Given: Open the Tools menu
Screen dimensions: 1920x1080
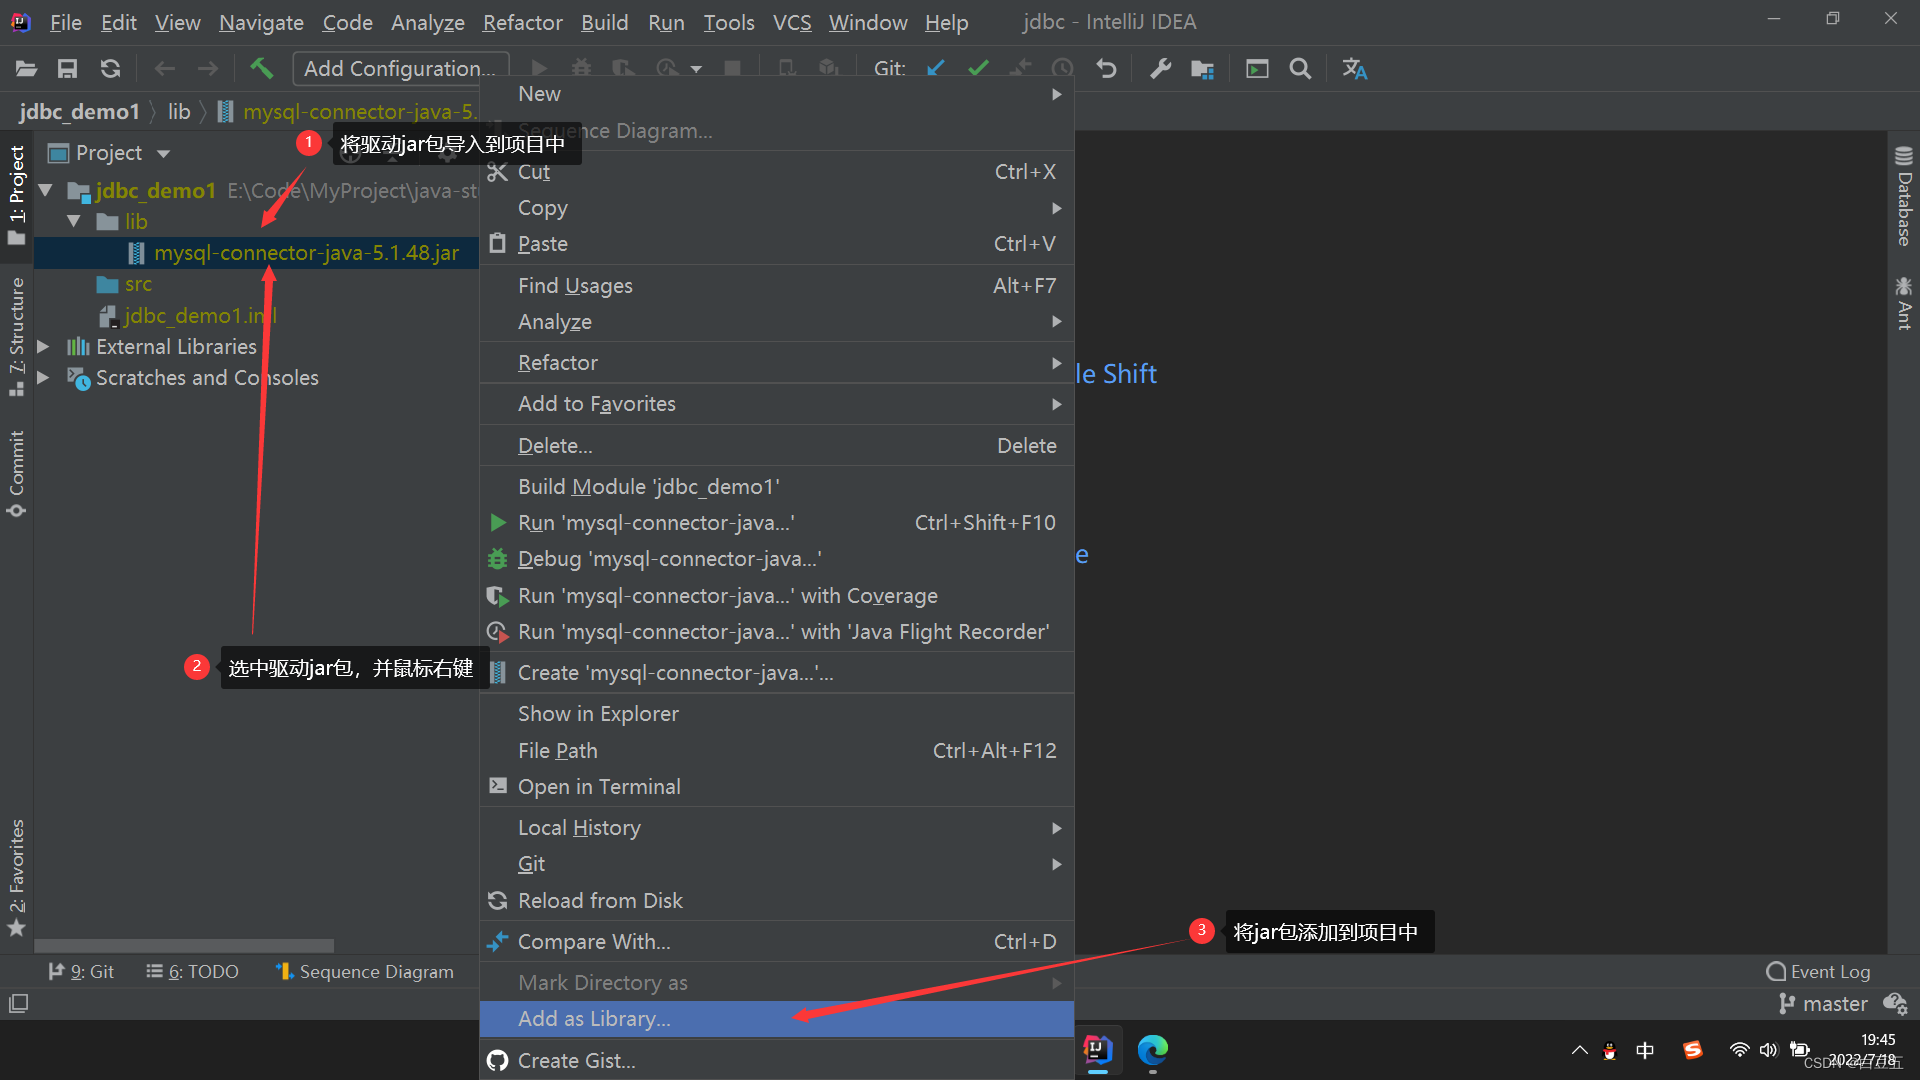Looking at the screenshot, I should tap(729, 22).
